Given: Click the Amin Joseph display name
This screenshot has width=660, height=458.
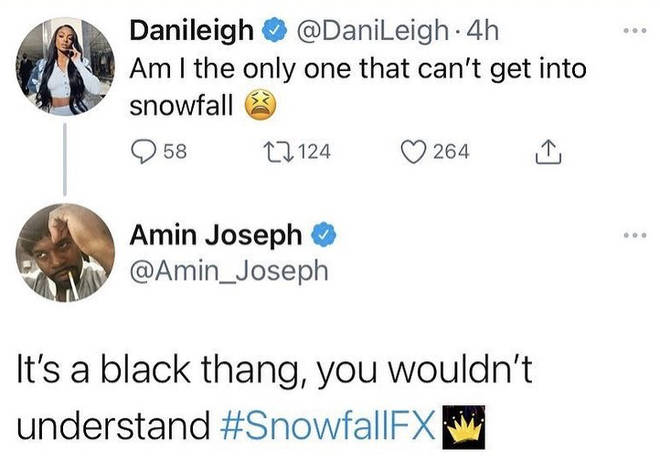Looking at the screenshot, I should (216, 234).
